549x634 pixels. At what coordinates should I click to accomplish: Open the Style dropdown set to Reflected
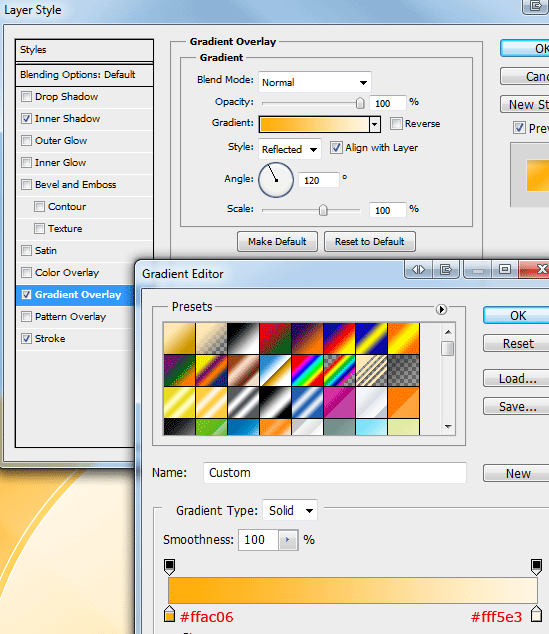(x=289, y=149)
